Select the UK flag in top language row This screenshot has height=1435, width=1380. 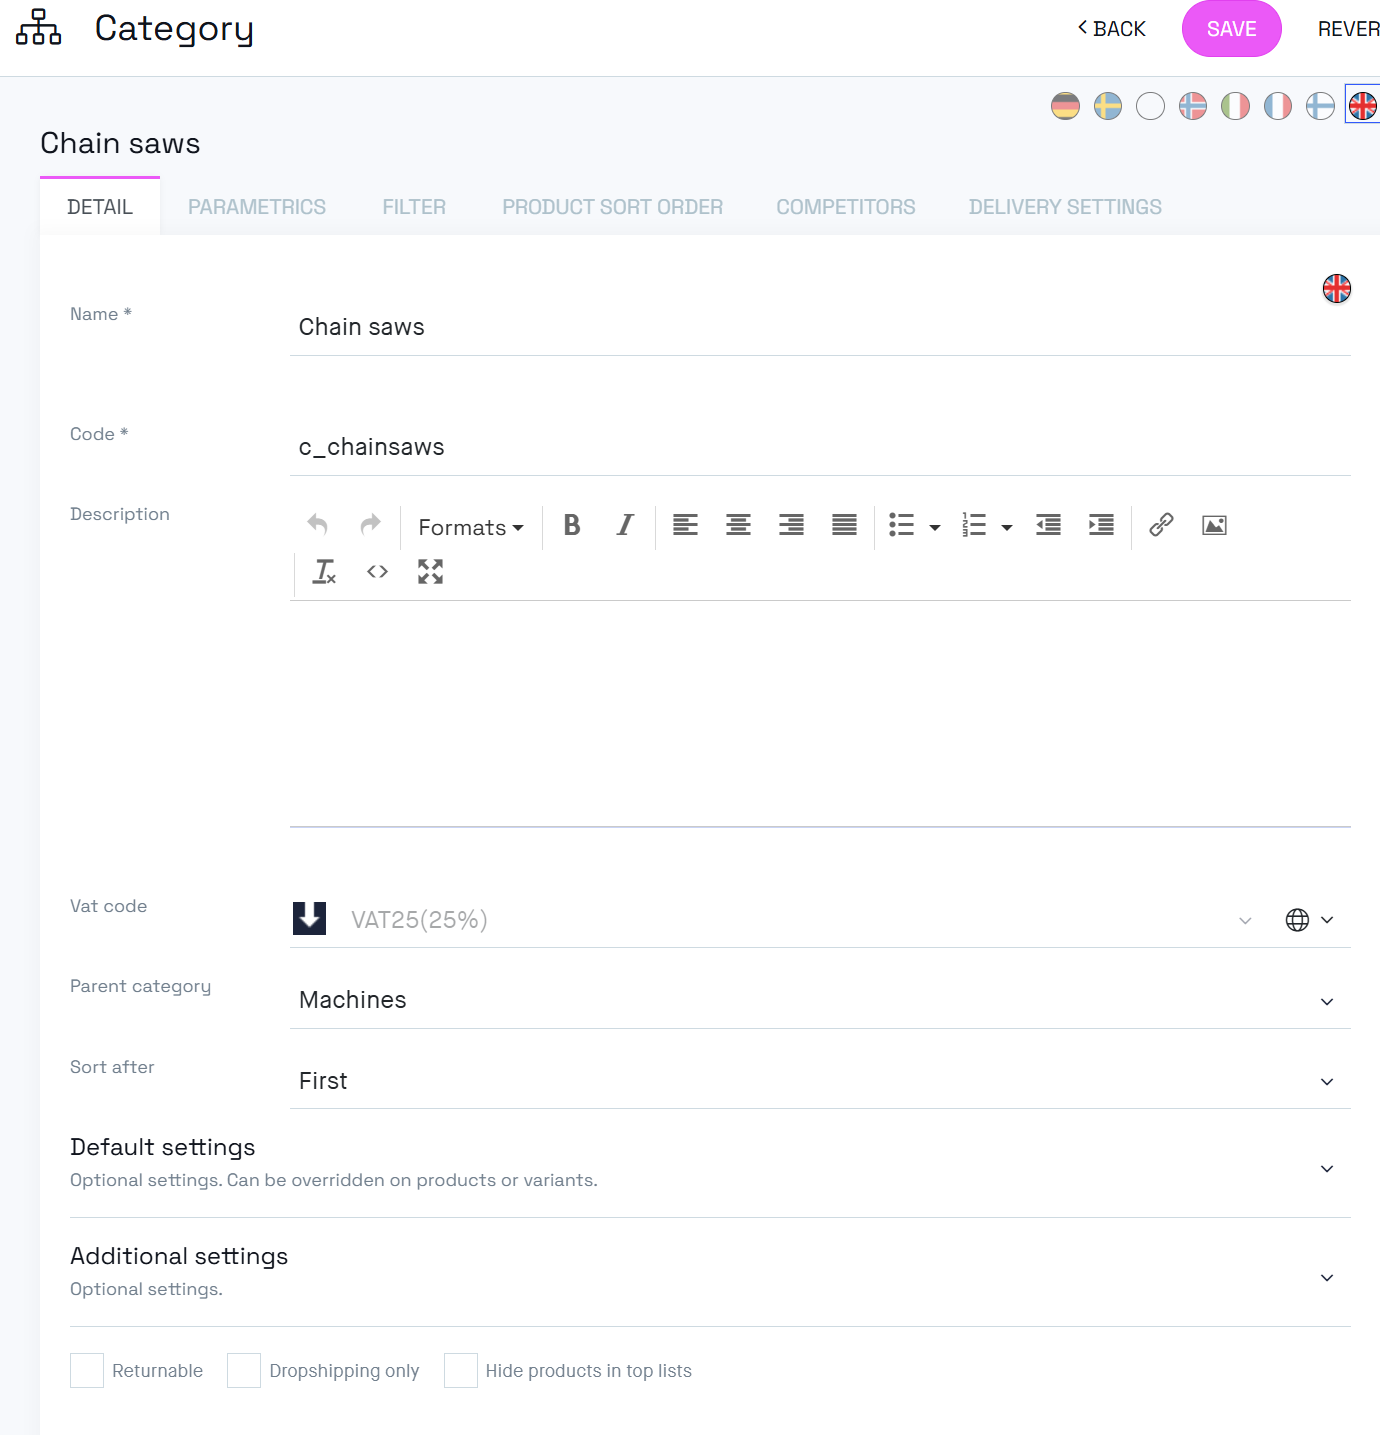pyautogui.click(x=1363, y=105)
